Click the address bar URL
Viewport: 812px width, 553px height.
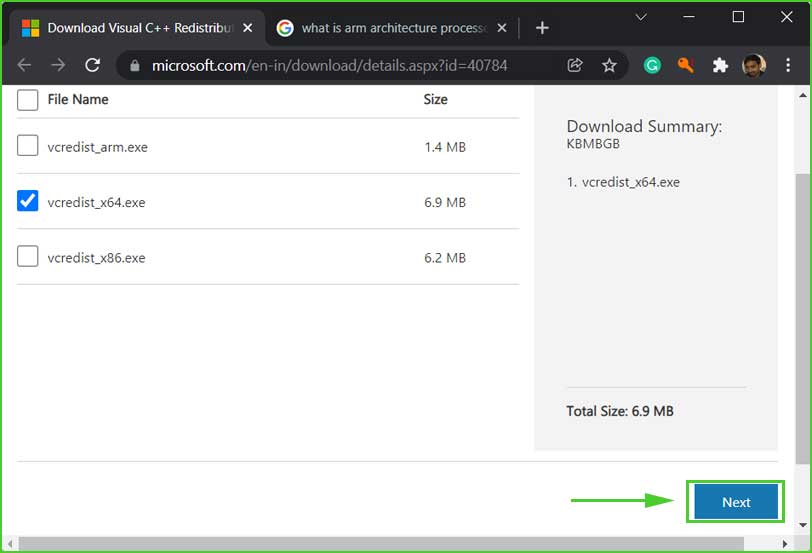click(x=329, y=66)
